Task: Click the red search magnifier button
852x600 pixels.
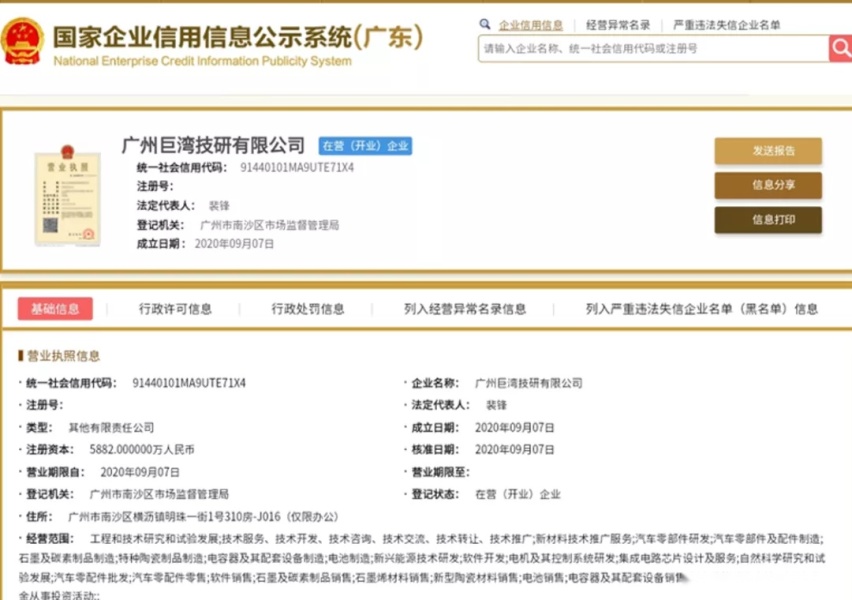Action: click(840, 48)
